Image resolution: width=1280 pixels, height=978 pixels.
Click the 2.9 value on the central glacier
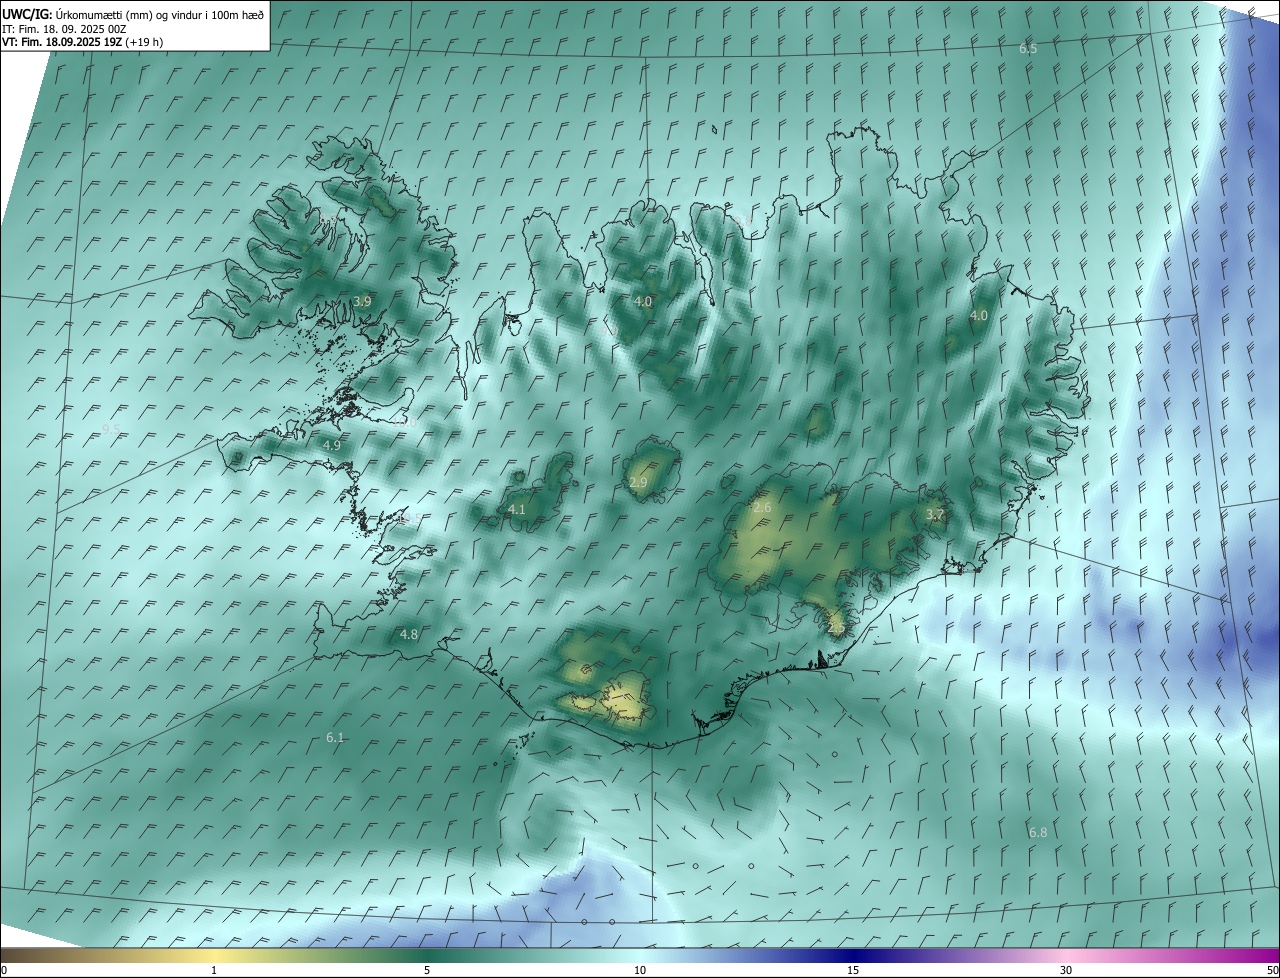(x=638, y=483)
